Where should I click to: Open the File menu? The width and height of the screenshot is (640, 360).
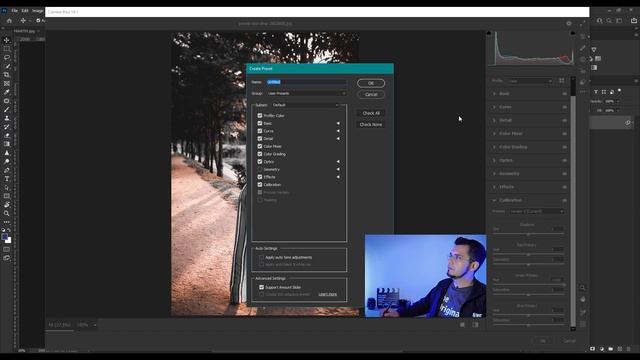15,11
